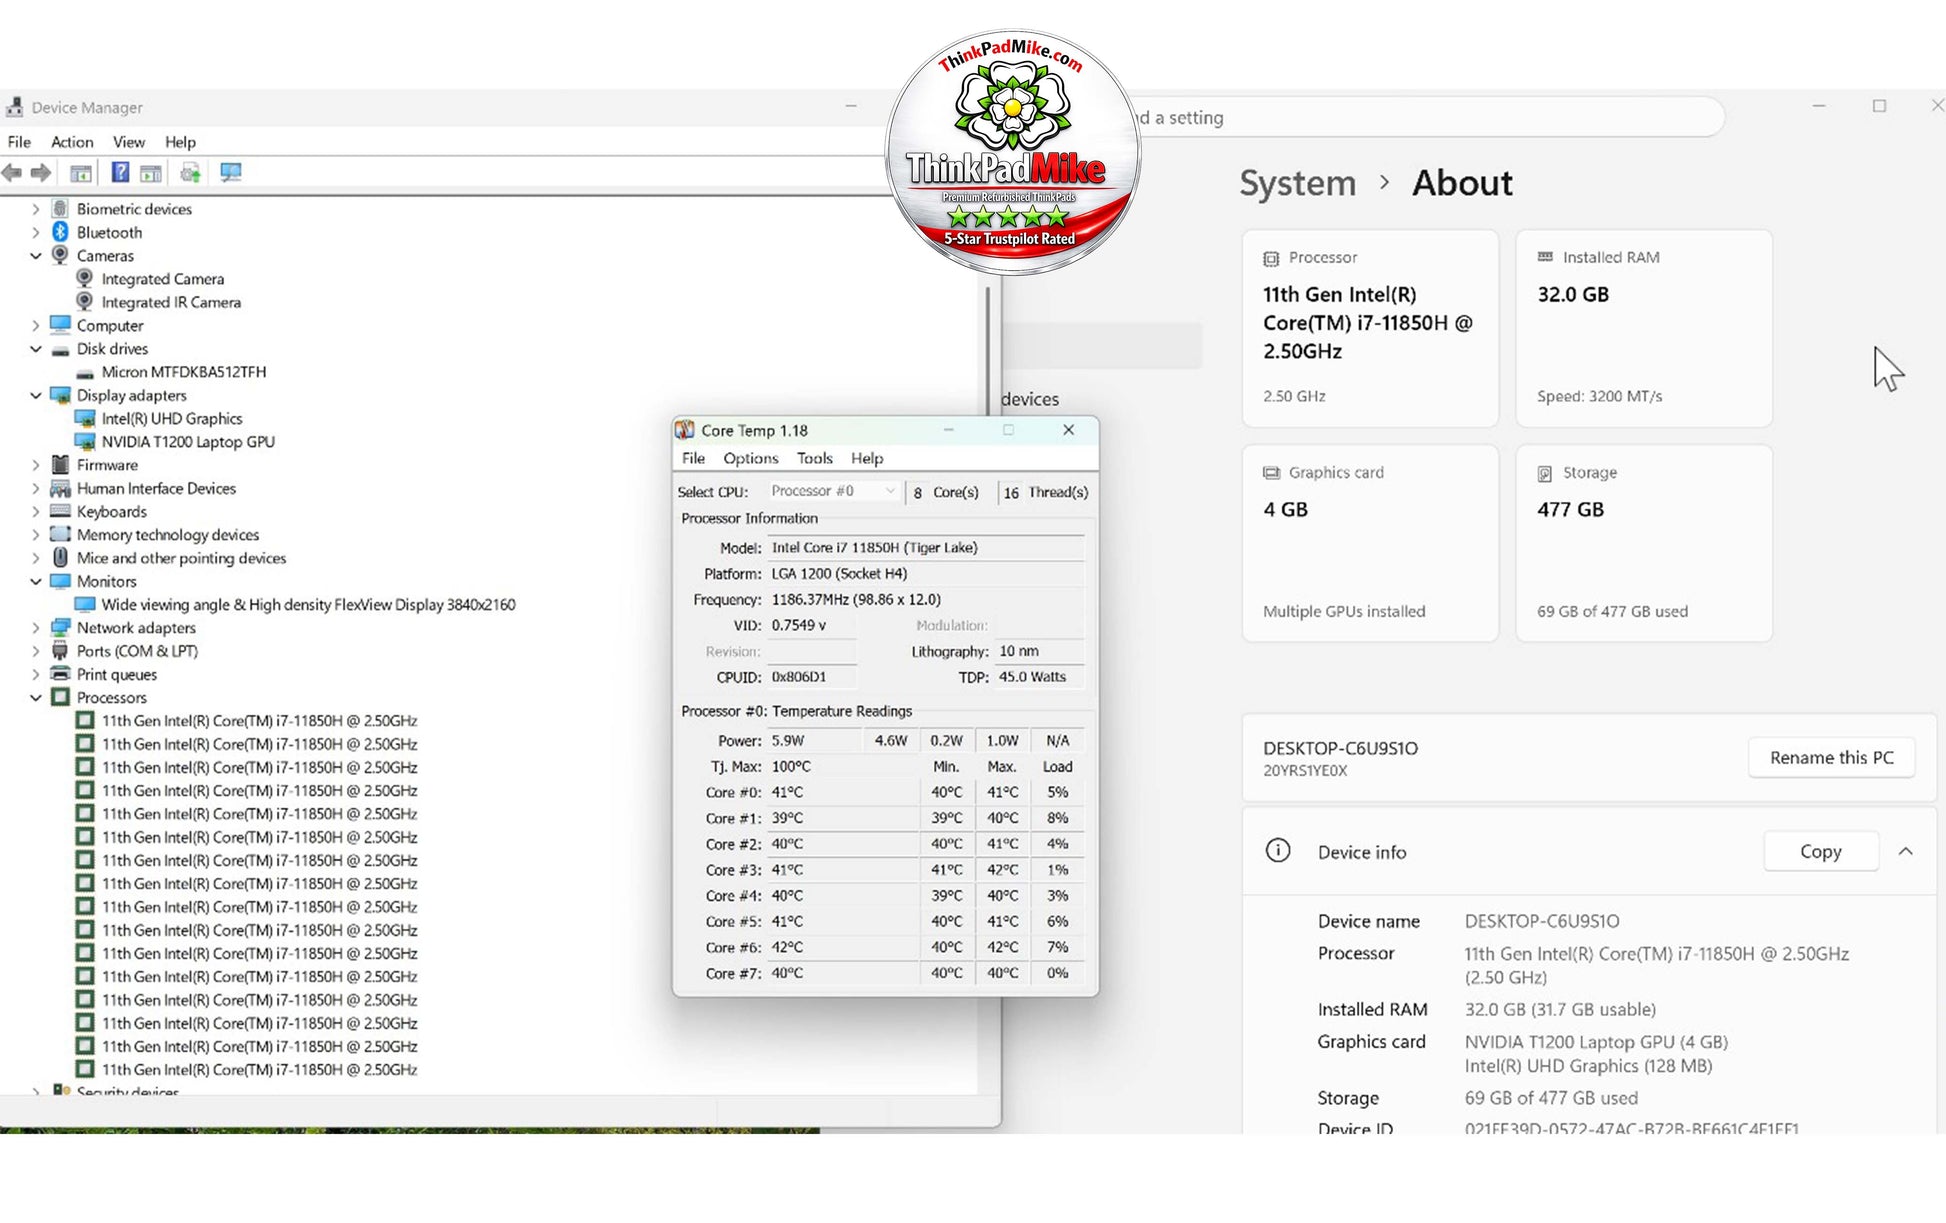Toggle the Show/Hide Action Pane toolbar icon
This screenshot has width=1946, height=1223.
tap(151, 173)
